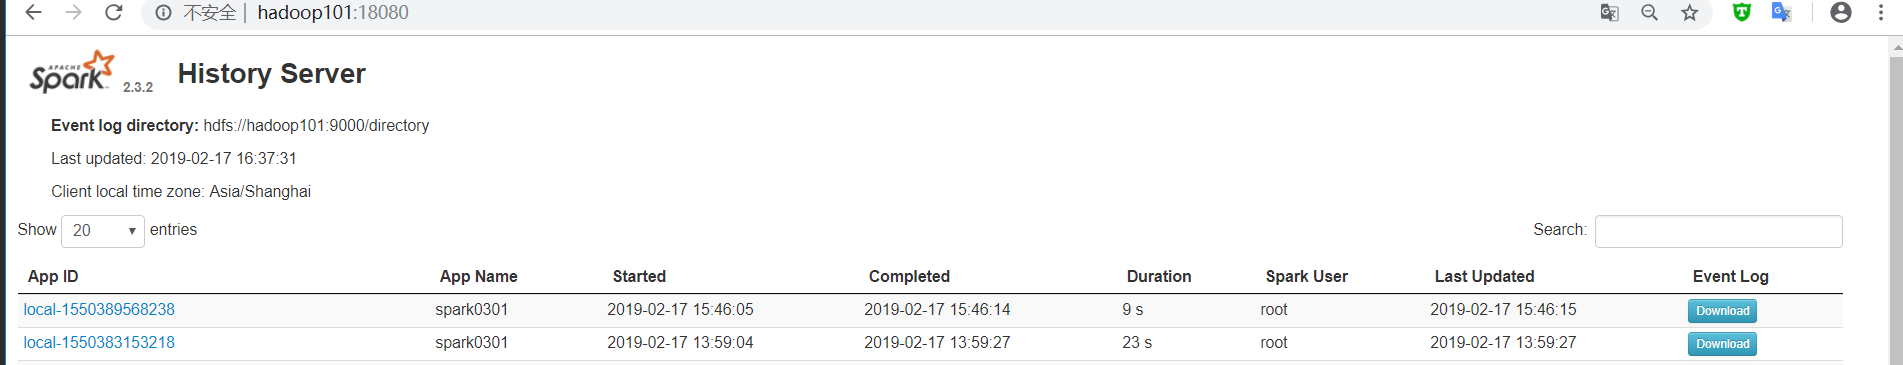Sort table by Duration column header

[1159, 277]
